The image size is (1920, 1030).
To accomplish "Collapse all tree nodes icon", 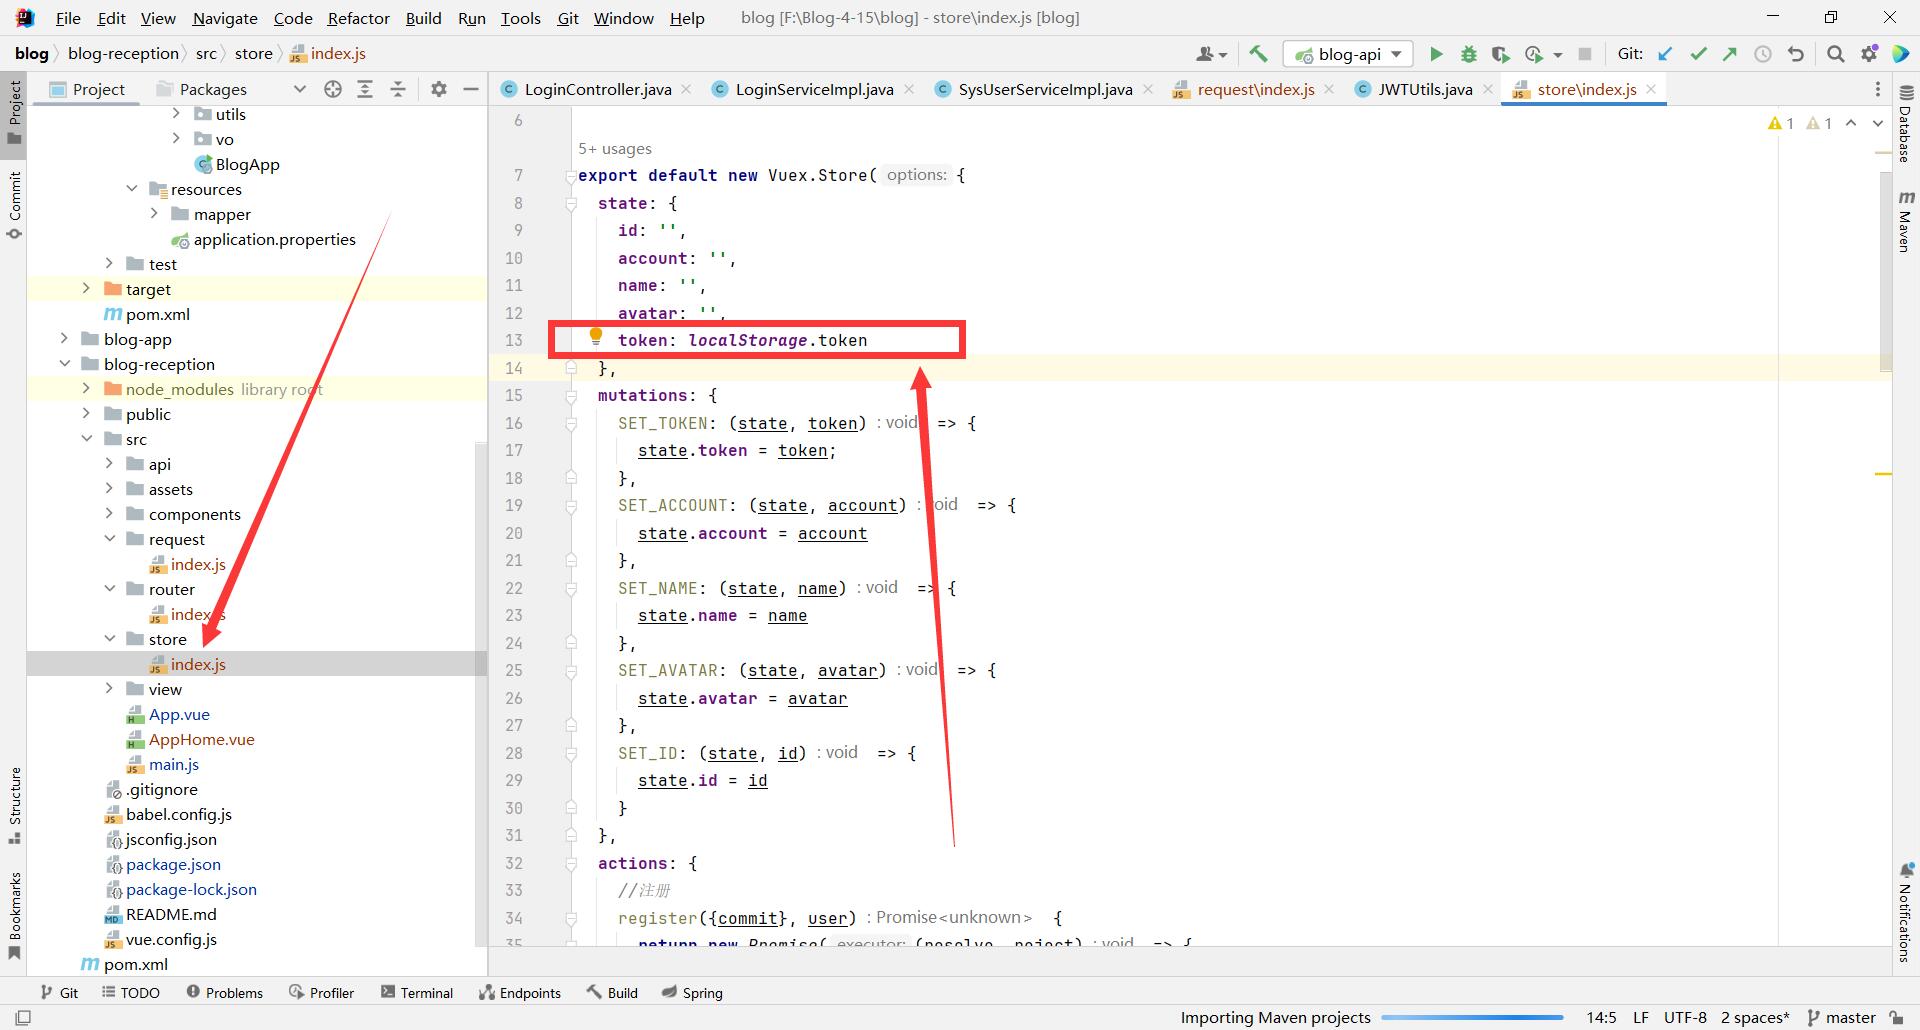I will [x=398, y=89].
